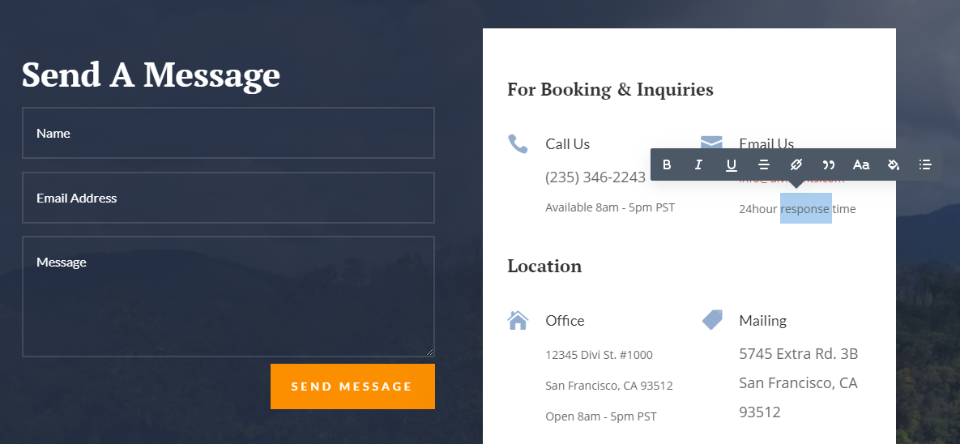Click the highlighted word "response"
Viewport: 960px width, 444px height.
coord(805,209)
